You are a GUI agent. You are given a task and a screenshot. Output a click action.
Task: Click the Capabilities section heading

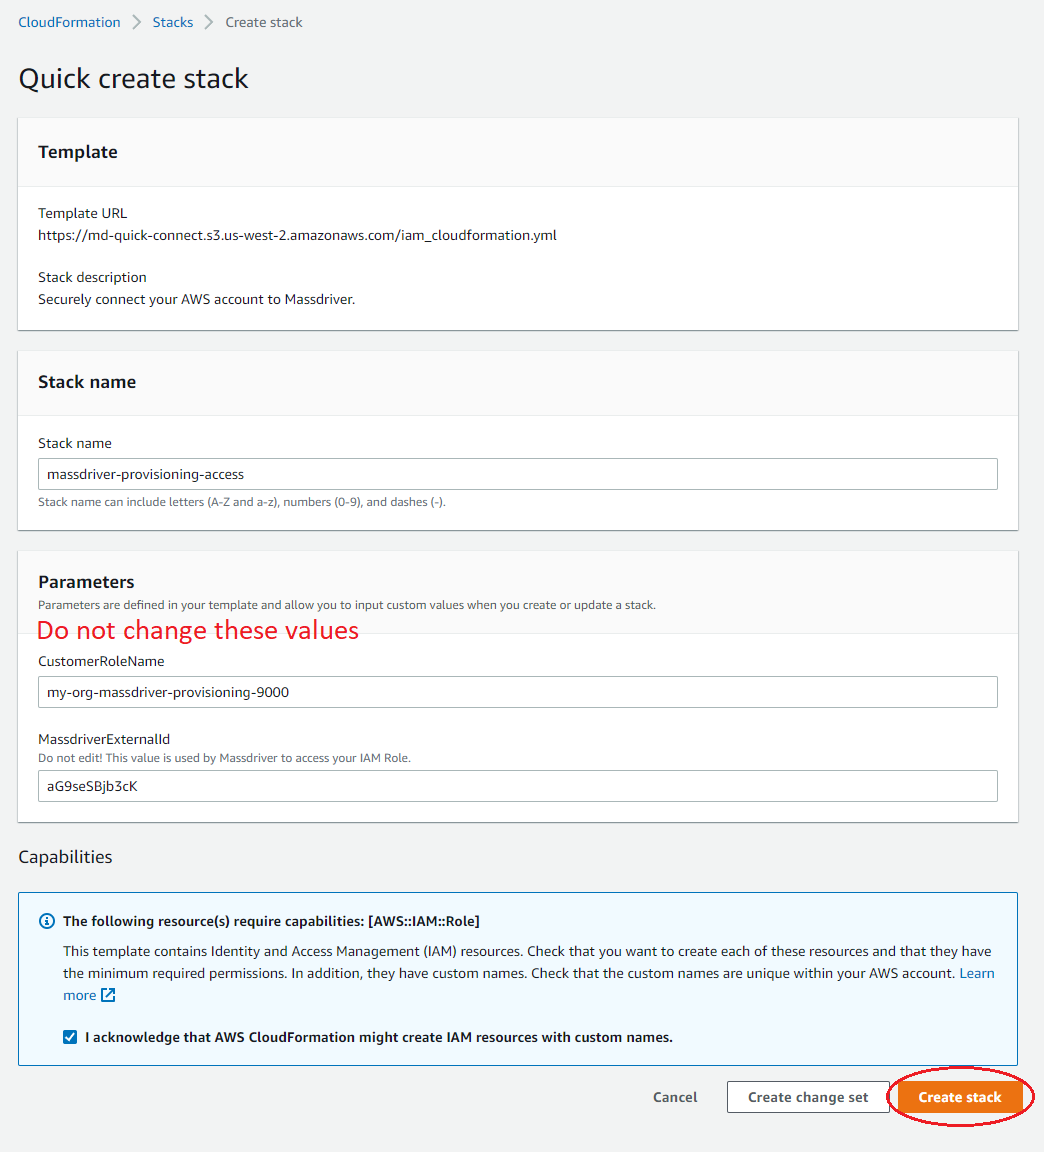point(65,857)
